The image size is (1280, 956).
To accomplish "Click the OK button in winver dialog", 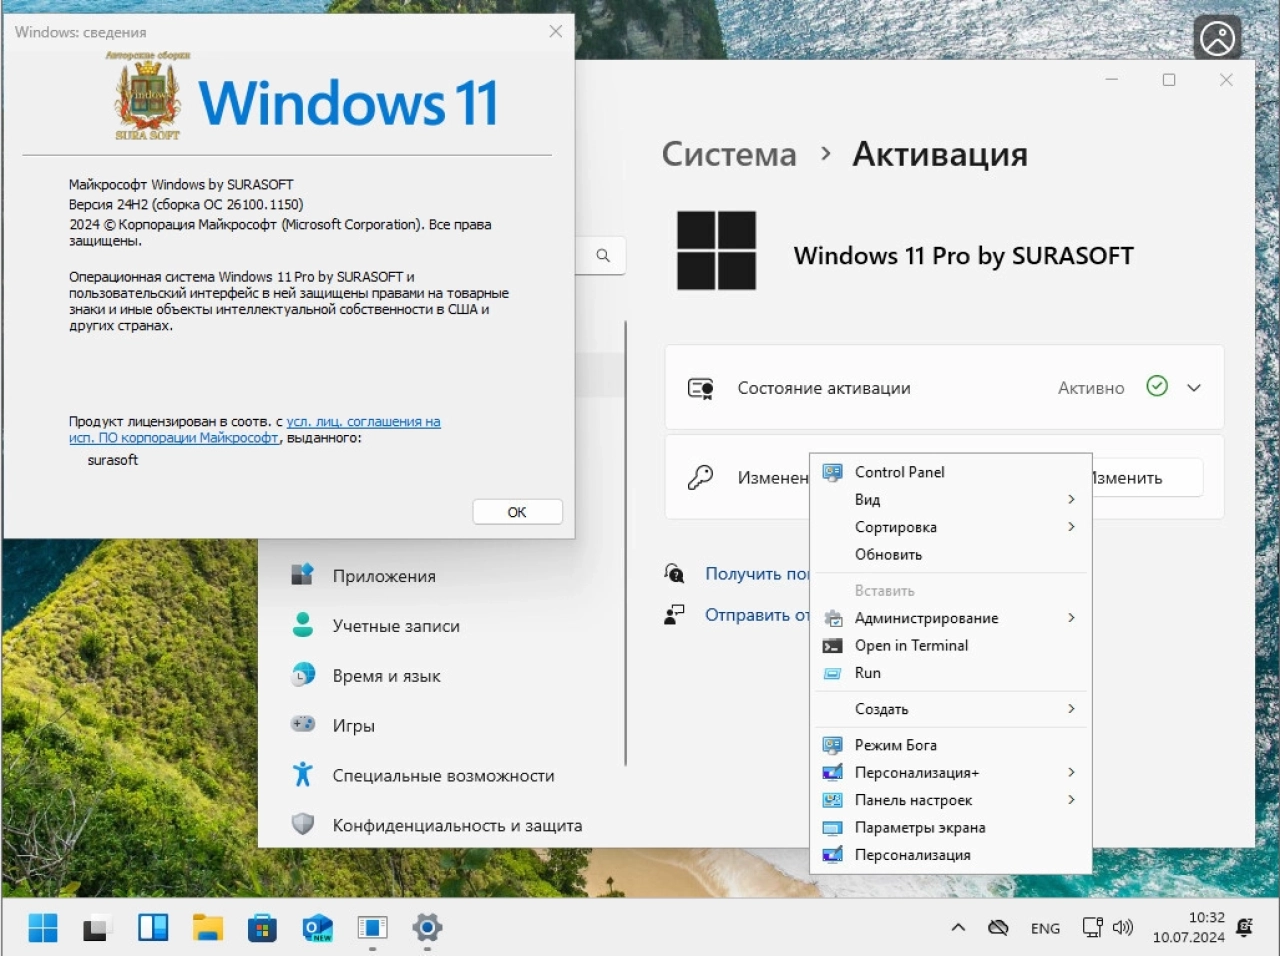I will pos(517,512).
